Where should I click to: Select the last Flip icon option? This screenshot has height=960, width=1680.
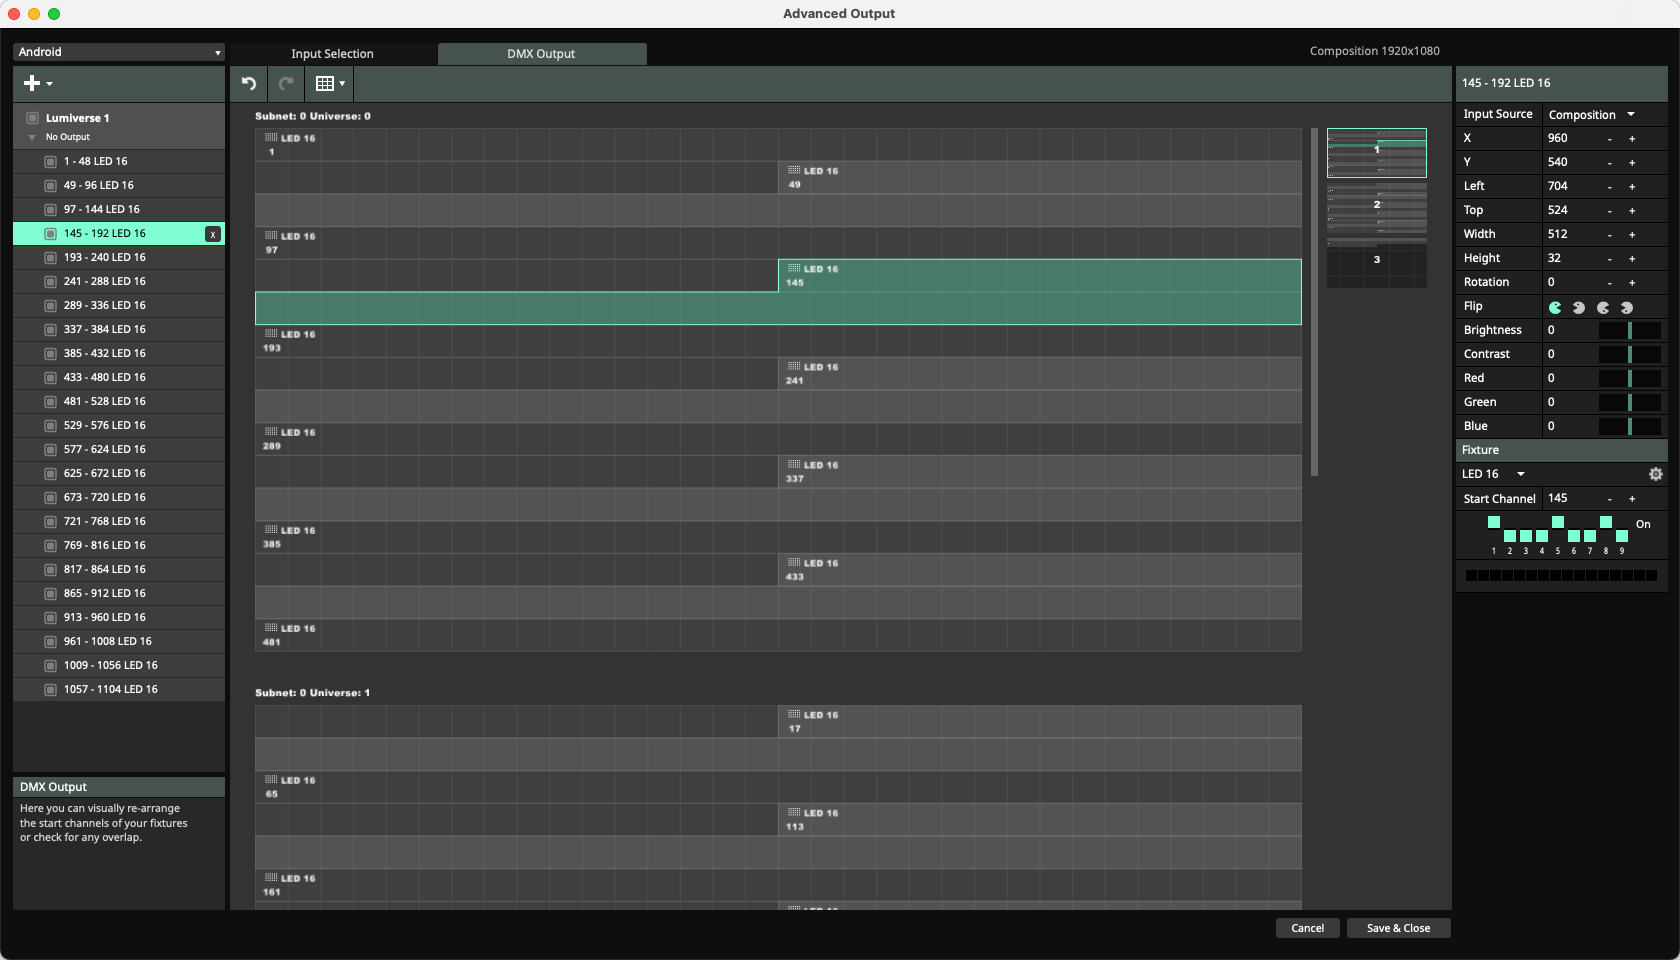coord(1627,307)
